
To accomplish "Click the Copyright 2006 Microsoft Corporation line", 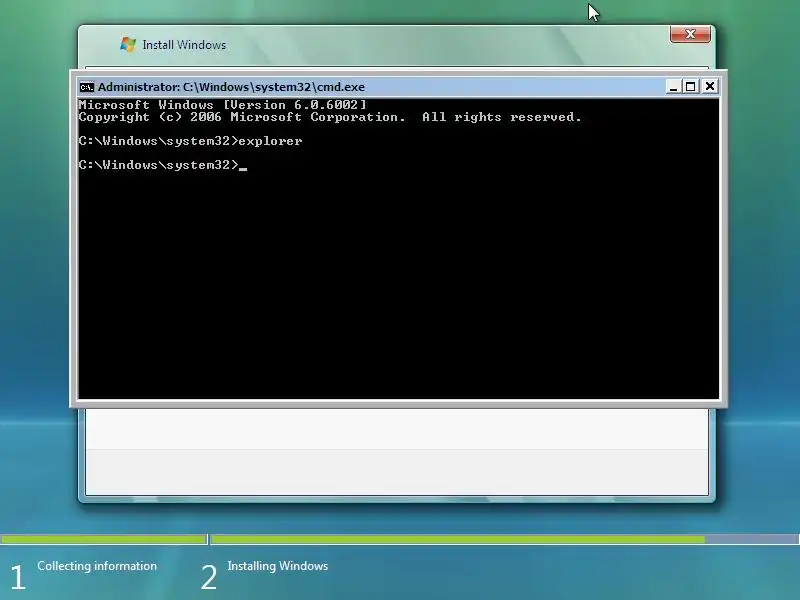I will (x=330, y=117).
